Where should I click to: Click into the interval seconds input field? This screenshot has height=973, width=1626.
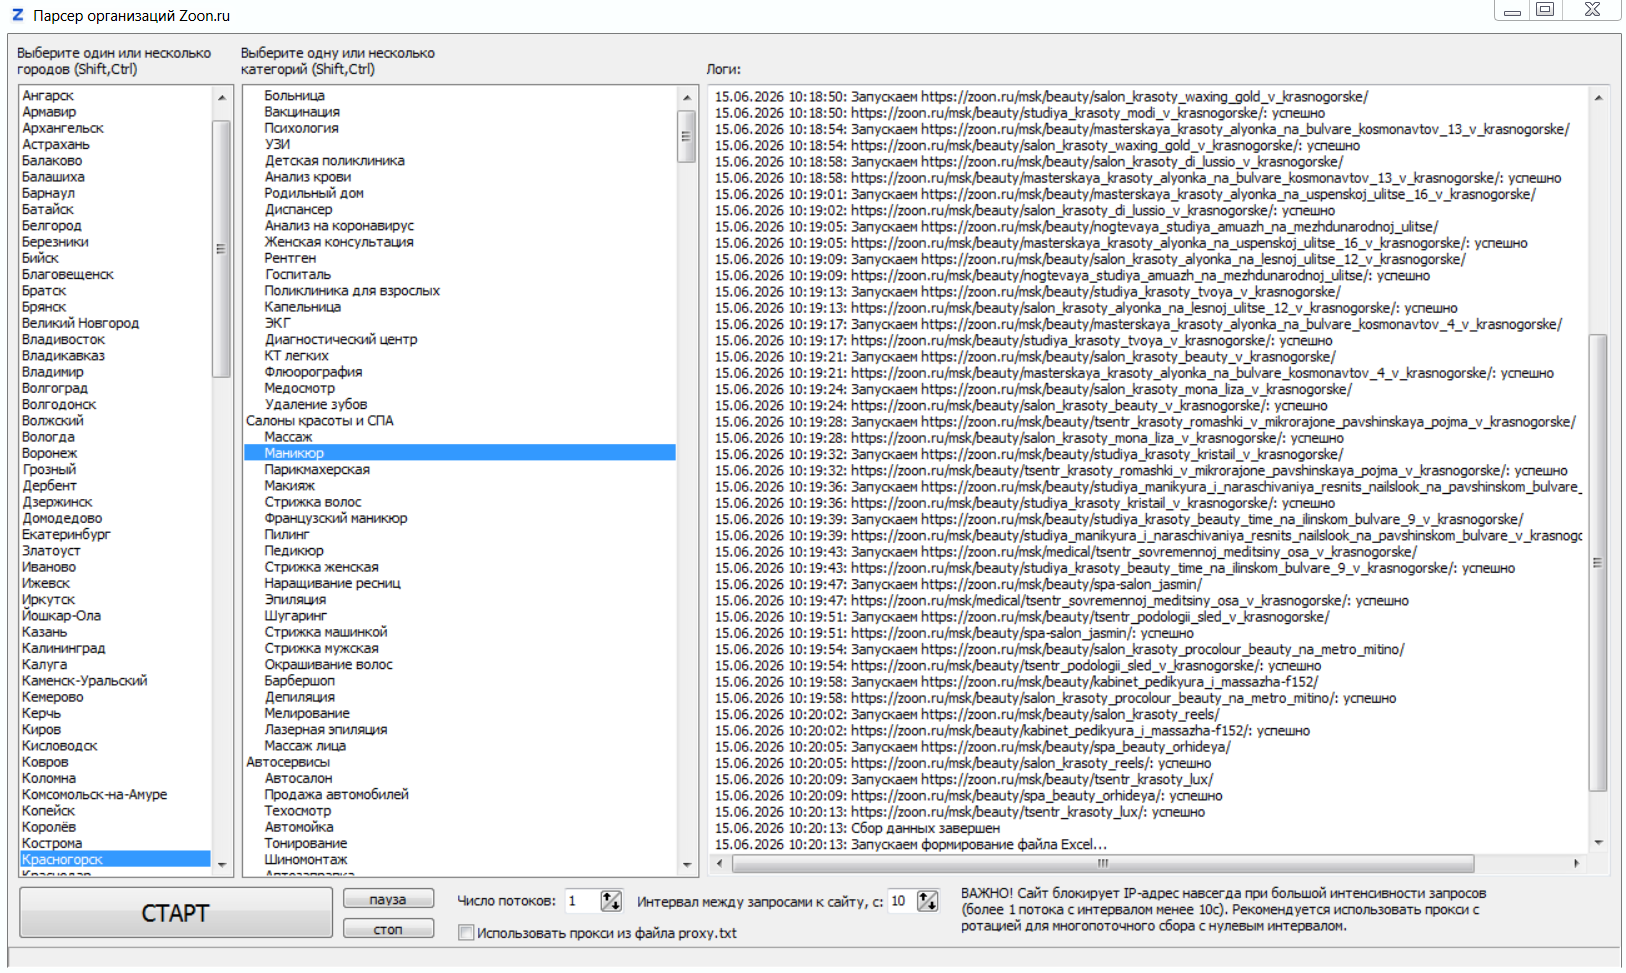[x=902, y=901]
